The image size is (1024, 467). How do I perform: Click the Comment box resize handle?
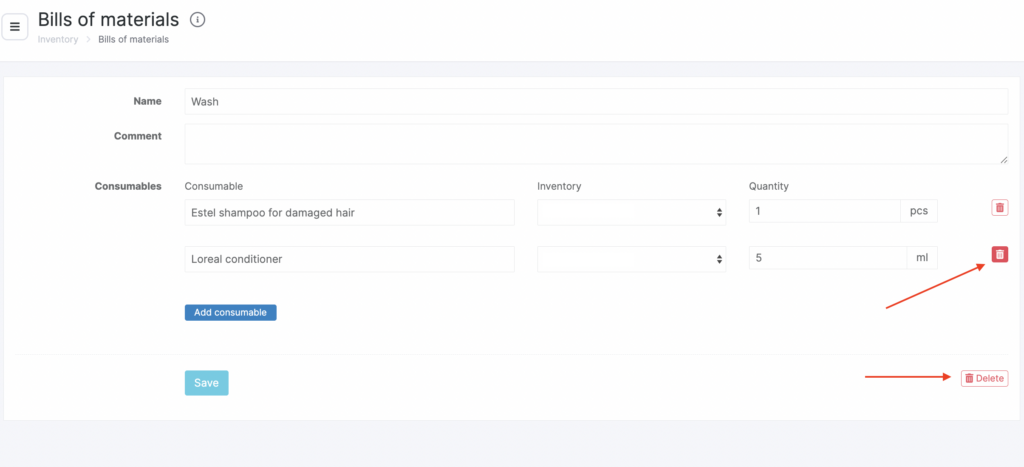point(1003,159)
